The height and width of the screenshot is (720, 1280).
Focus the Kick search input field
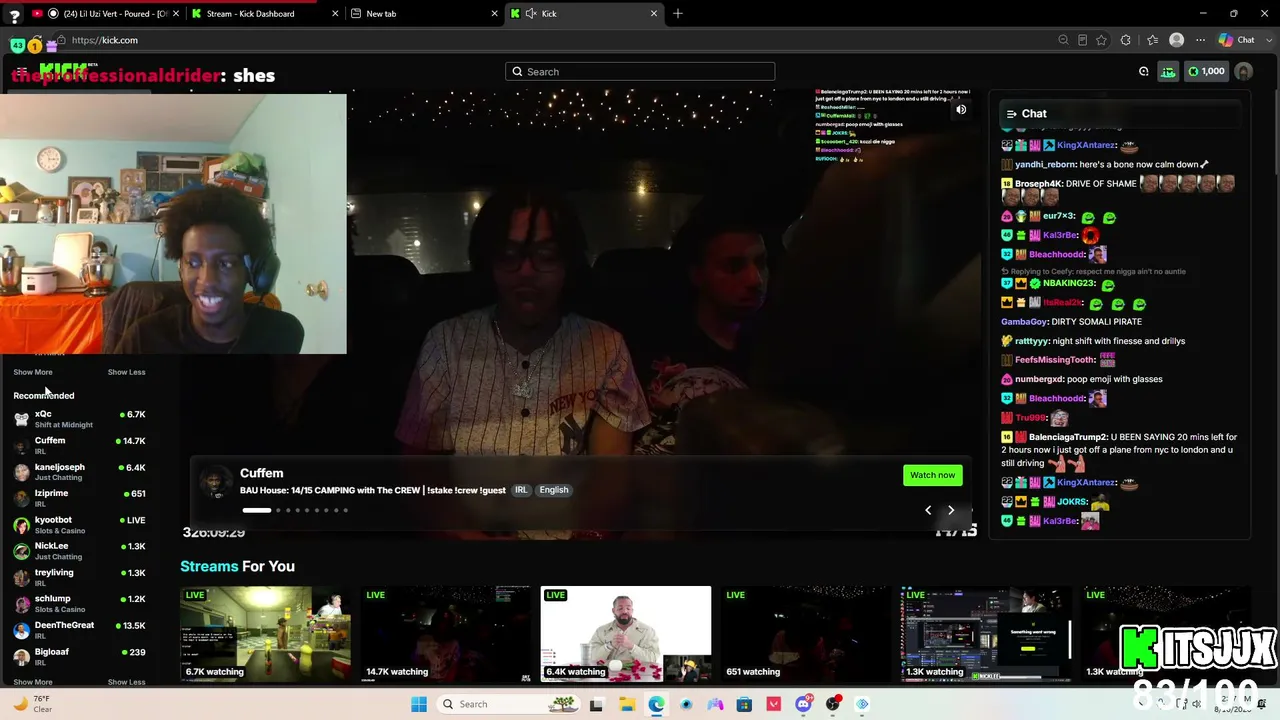(x=640, y=72)
